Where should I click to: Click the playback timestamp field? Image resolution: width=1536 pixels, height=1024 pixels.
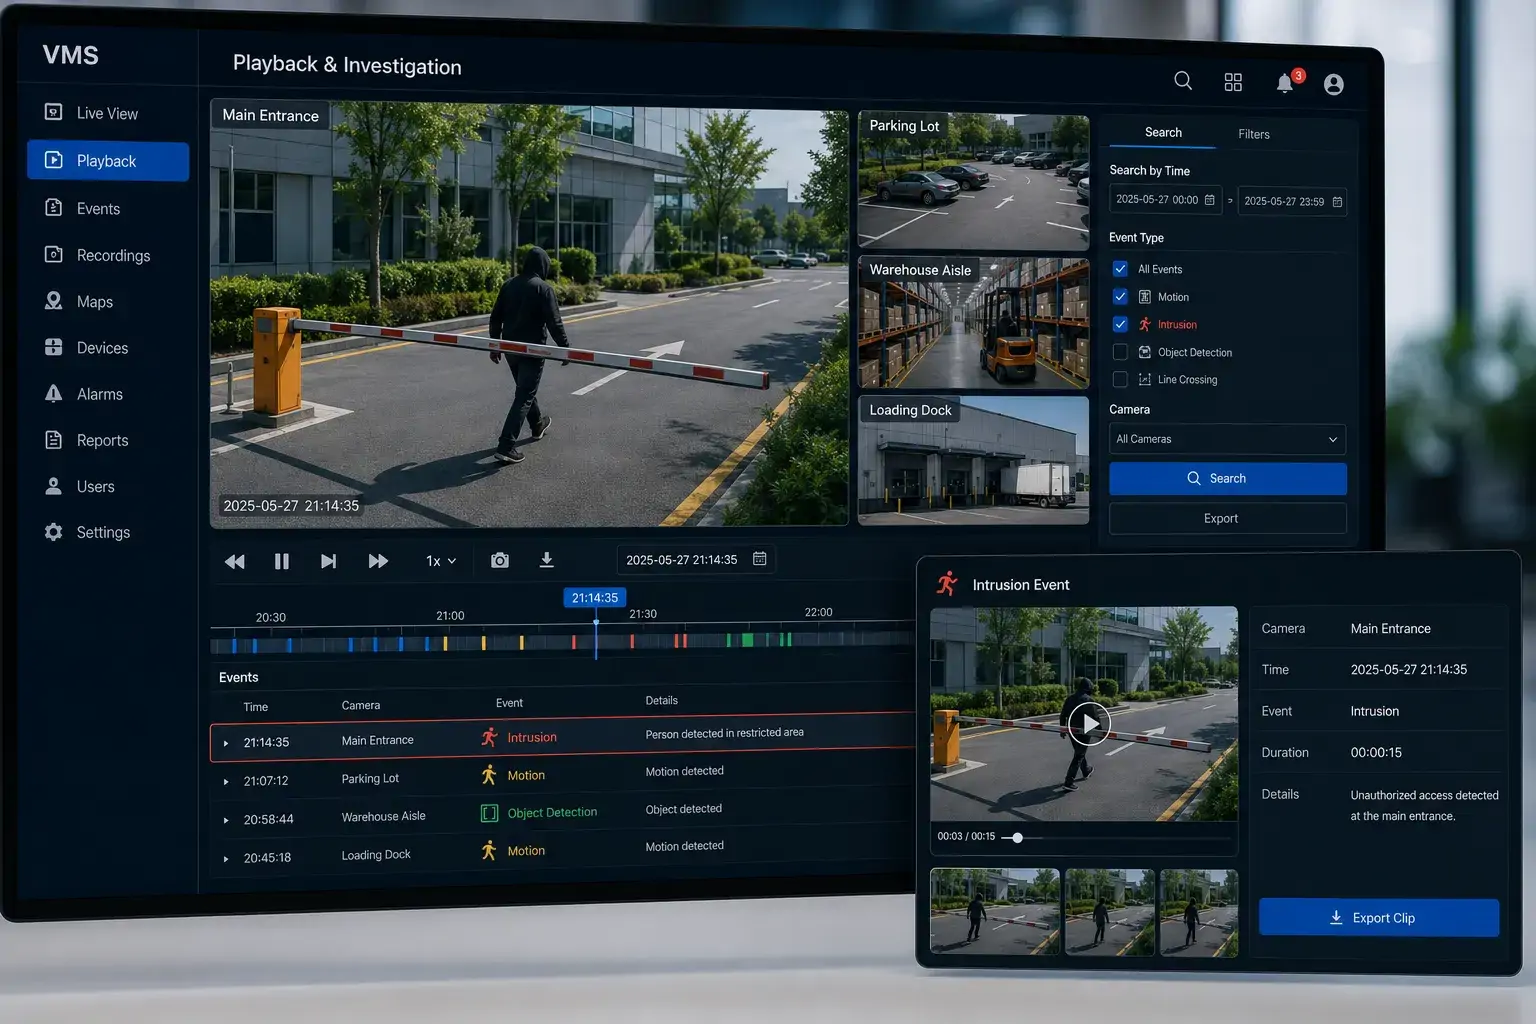pyautogui.click(x=696, y=559)
